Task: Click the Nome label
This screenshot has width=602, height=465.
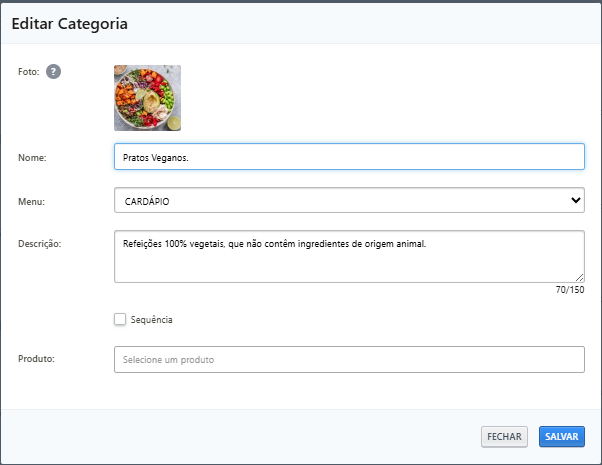Action: click(x=32, y=158)
